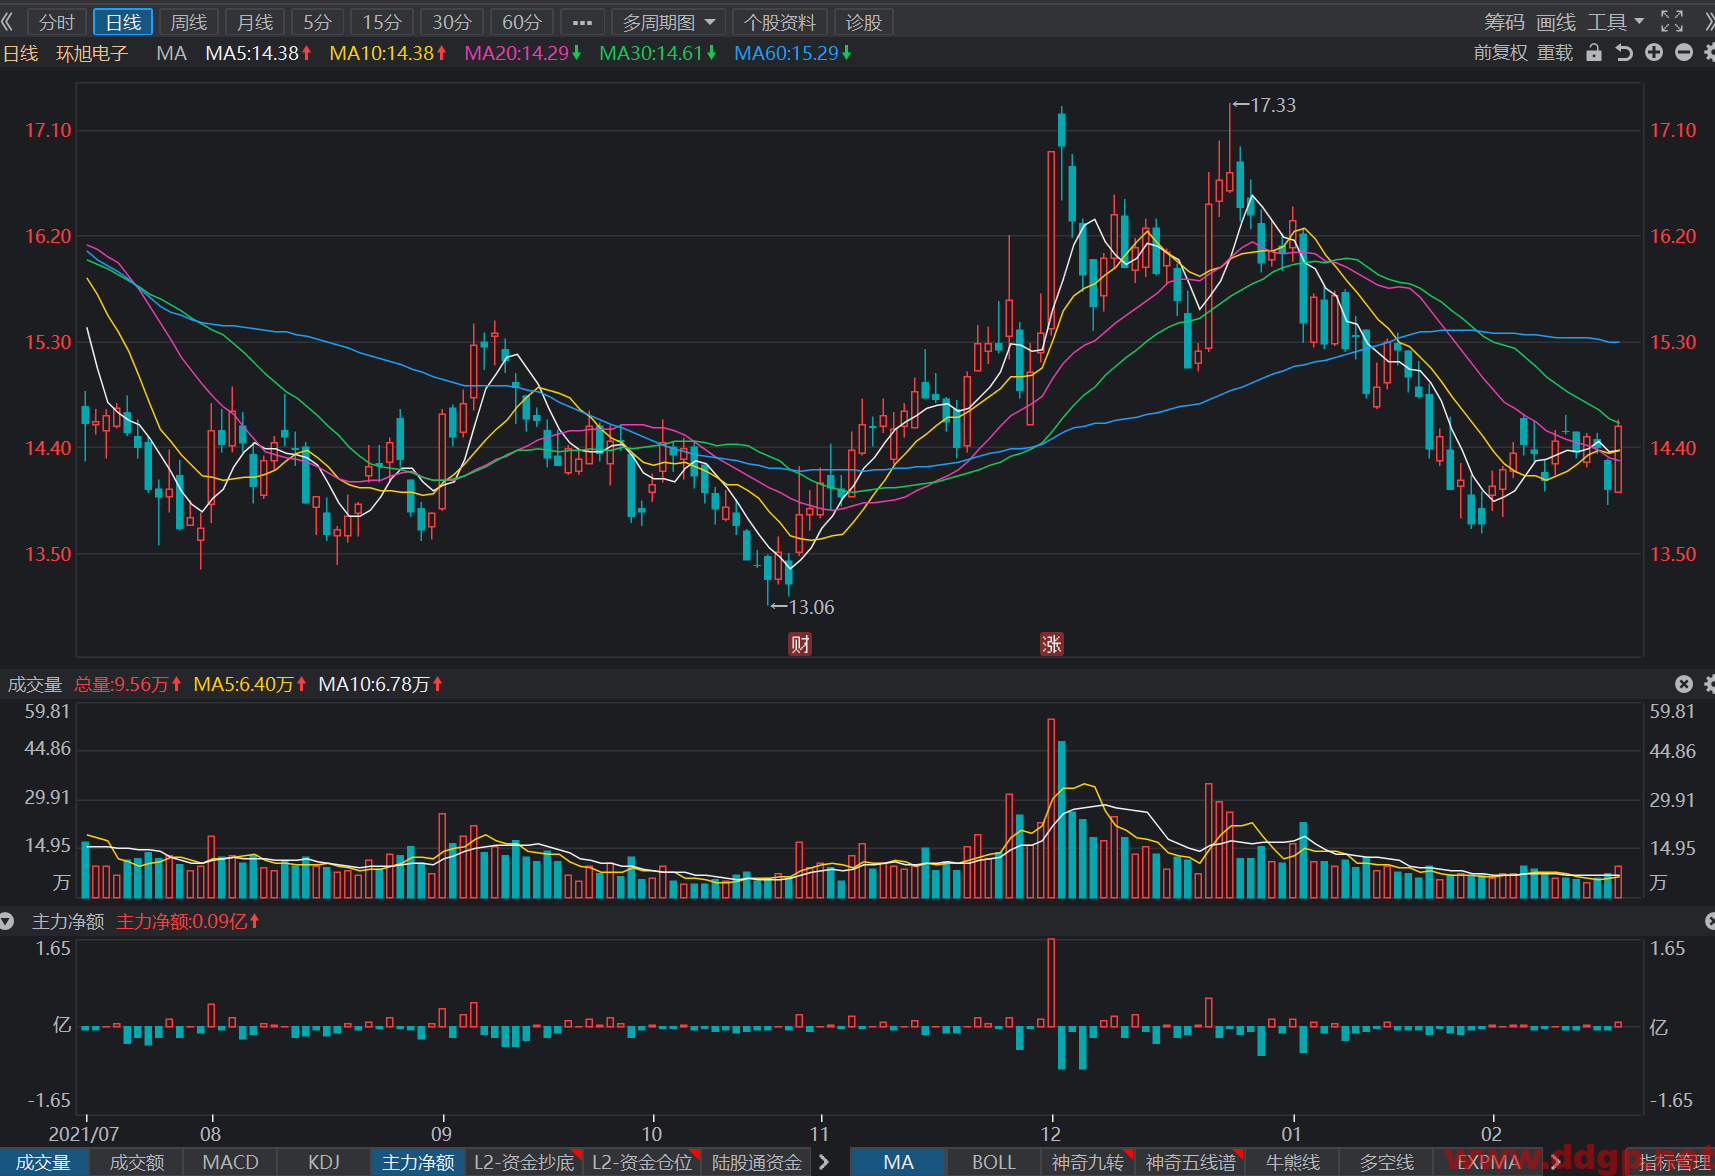Screen dimensions: 1715x1176
Task: Expand right panel with double-chevron icon
Action: coord(1708,21)
